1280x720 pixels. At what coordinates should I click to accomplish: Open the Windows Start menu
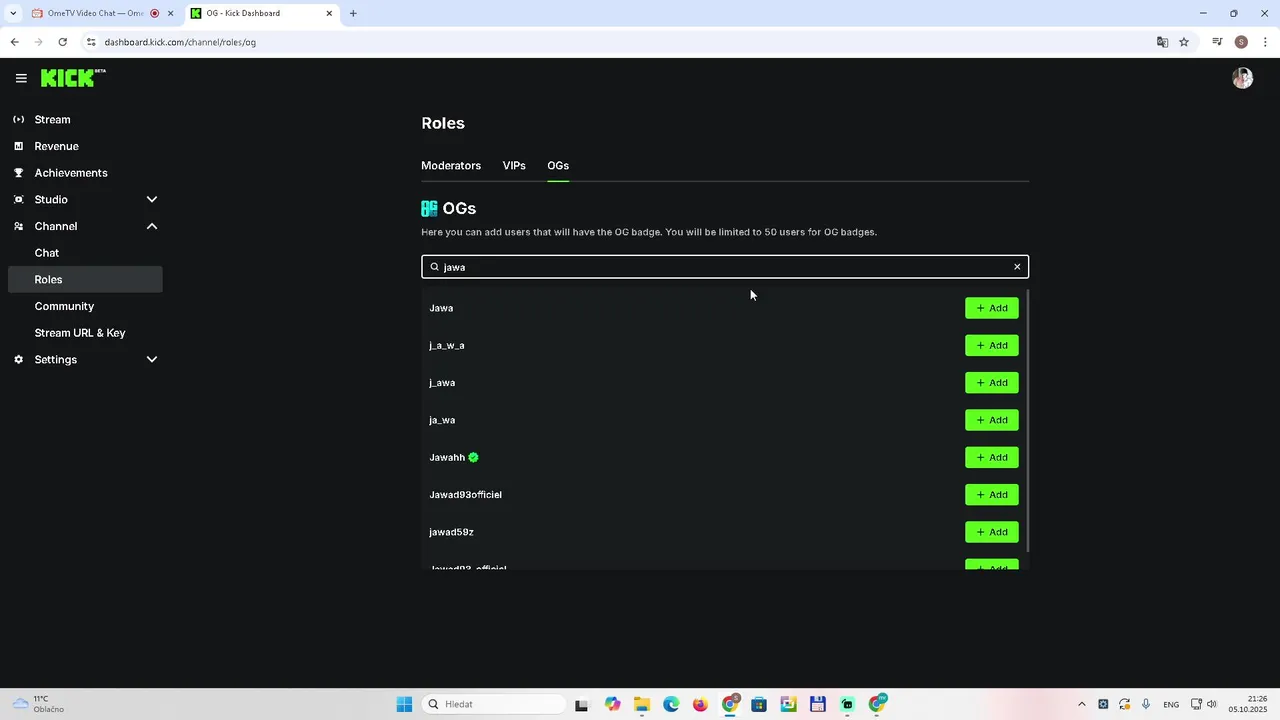pyautogui.click(x=404, y=704)
